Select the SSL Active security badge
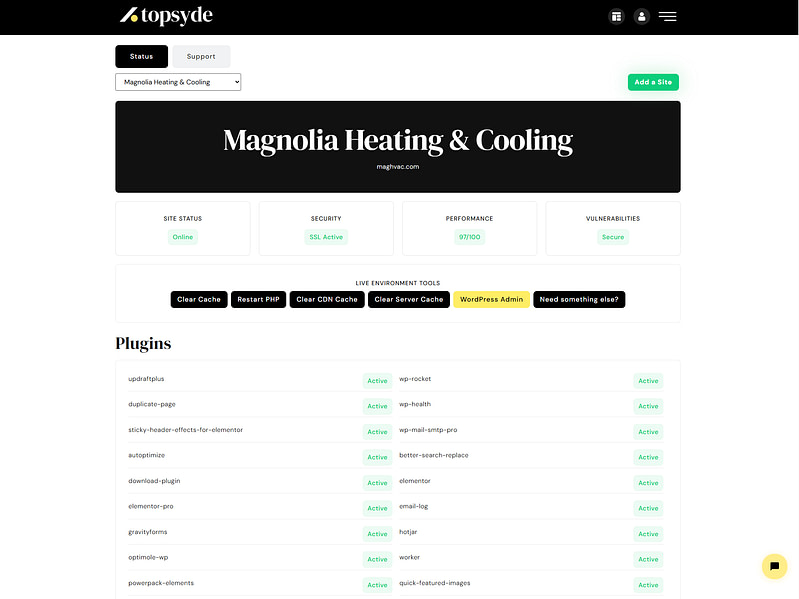The width and height of the screenshot is (799, 599). click(326, 237)
